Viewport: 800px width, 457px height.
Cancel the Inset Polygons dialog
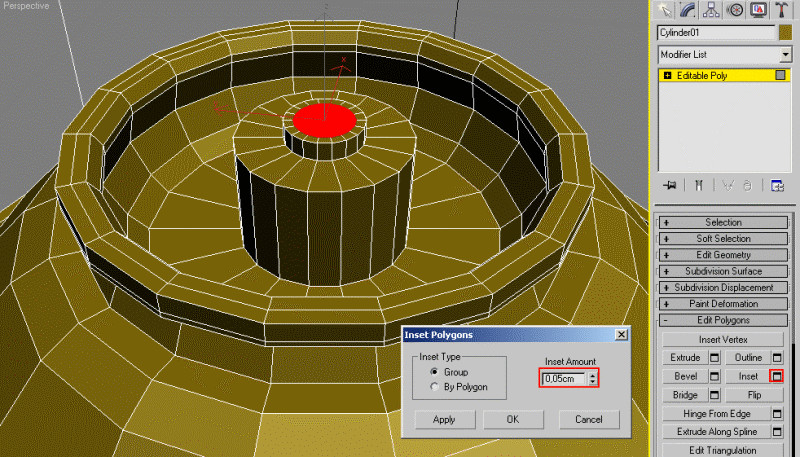589,419
